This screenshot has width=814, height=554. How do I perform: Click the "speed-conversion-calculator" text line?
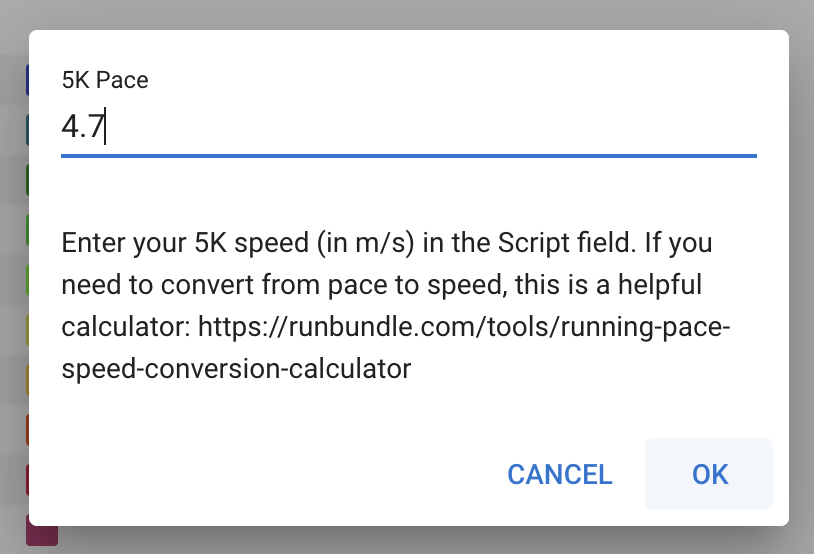point(236,368)
